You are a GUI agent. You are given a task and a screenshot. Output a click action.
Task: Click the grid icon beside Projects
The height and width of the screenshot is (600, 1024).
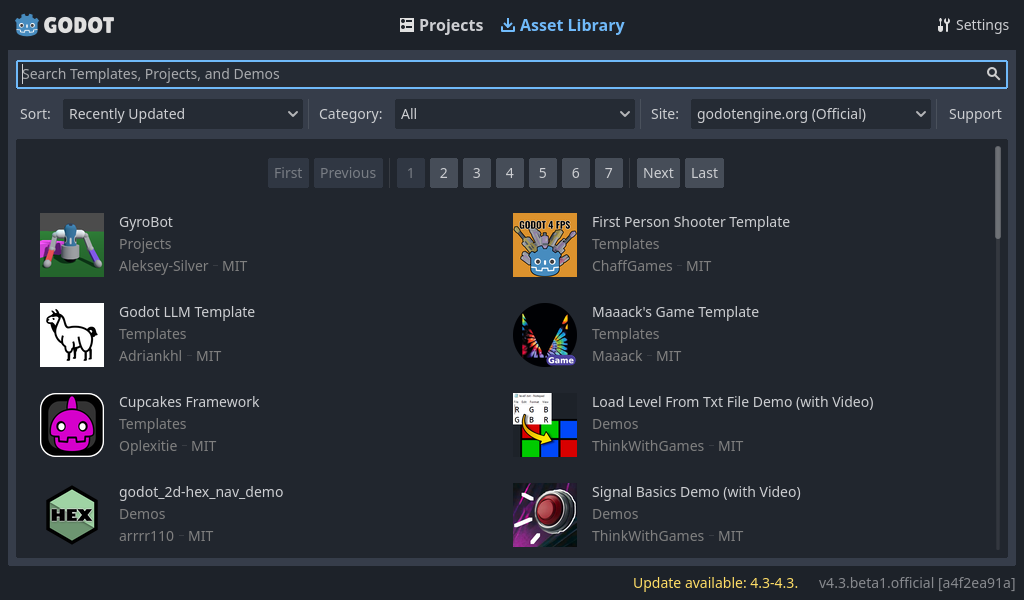406,24
